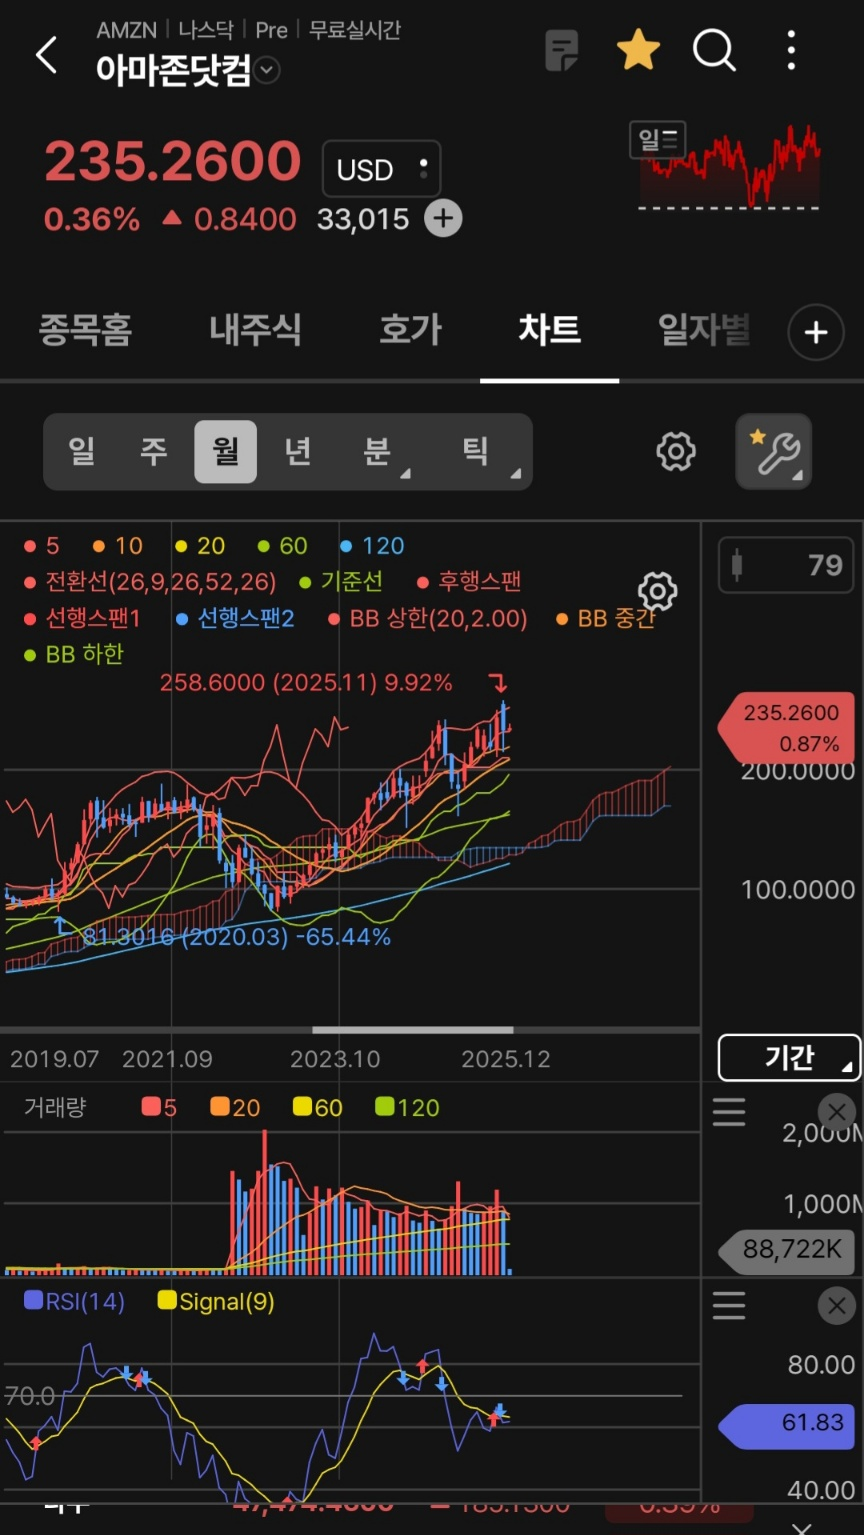864x1535 pixels.
Task: Go back with the left arrow
Action: 46,54
